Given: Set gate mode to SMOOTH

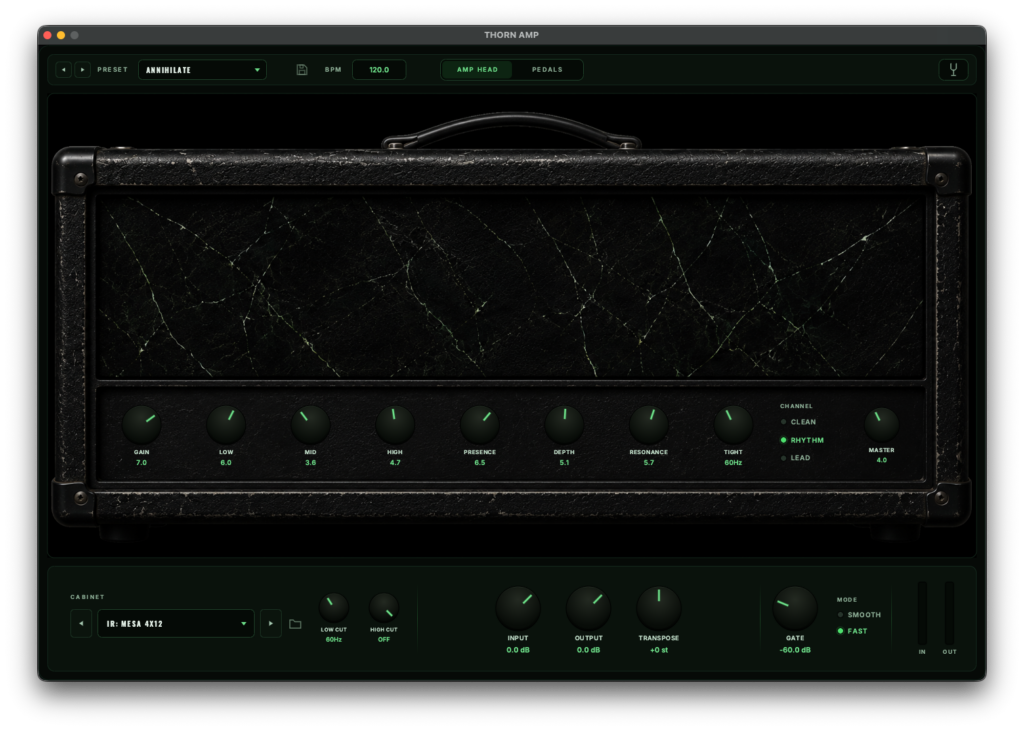Looking at the screenshot, I should click(x=859, y=615).
